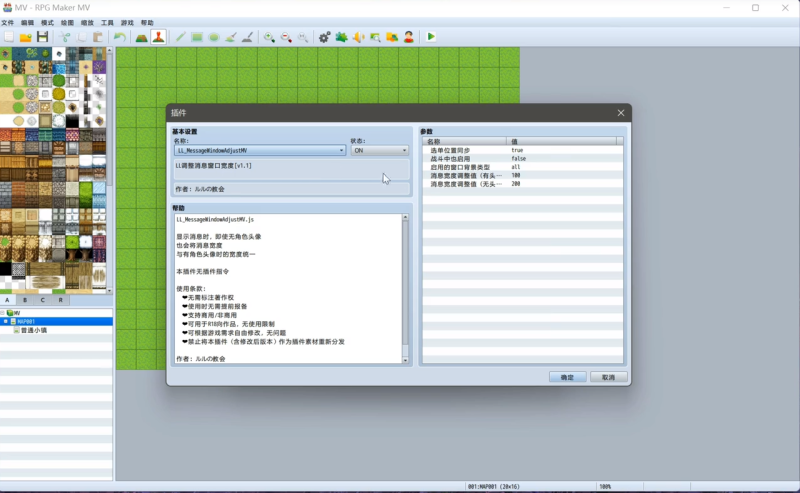This screenshot has height=493, width=800.
Task: Click the Save Project floppy icon
Action: (42, 37)
